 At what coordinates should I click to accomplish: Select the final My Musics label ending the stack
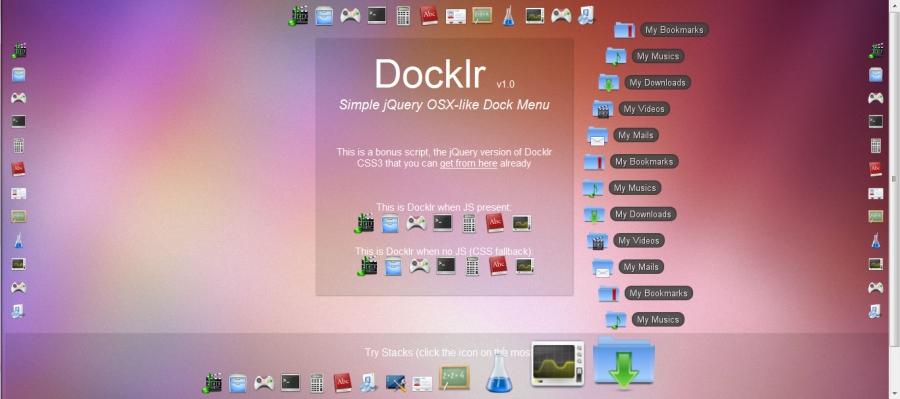tap(658, 320)
